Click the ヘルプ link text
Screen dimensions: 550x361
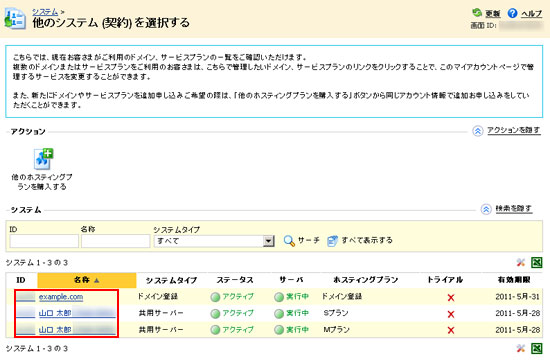coord(531,14)
